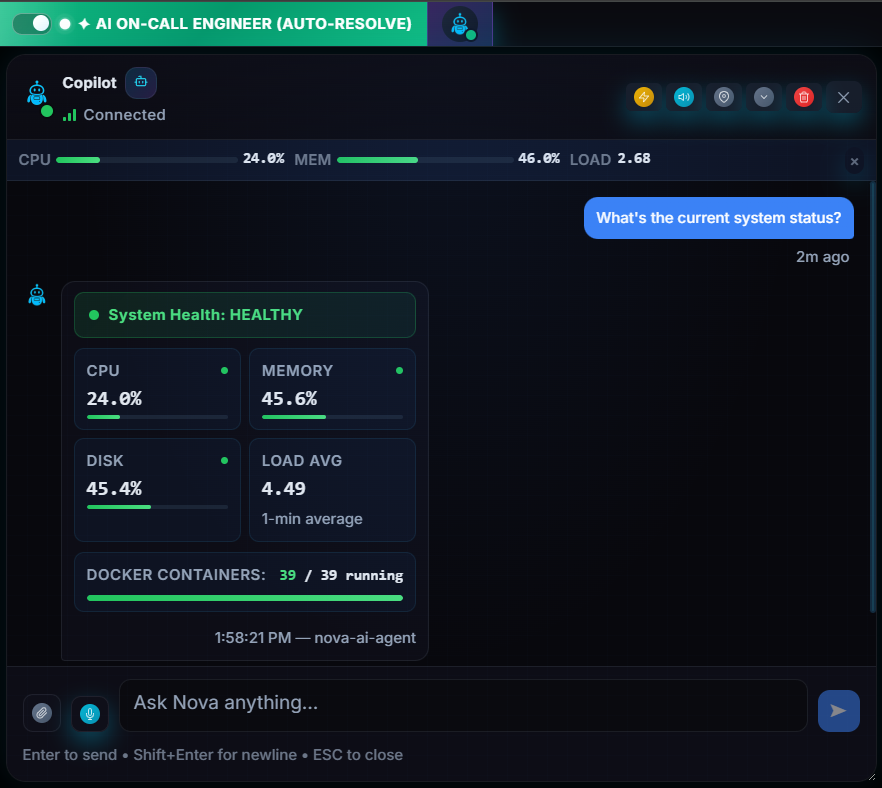Click the speaker audio icon
This screenshot has height=788, width=882.
684,97
